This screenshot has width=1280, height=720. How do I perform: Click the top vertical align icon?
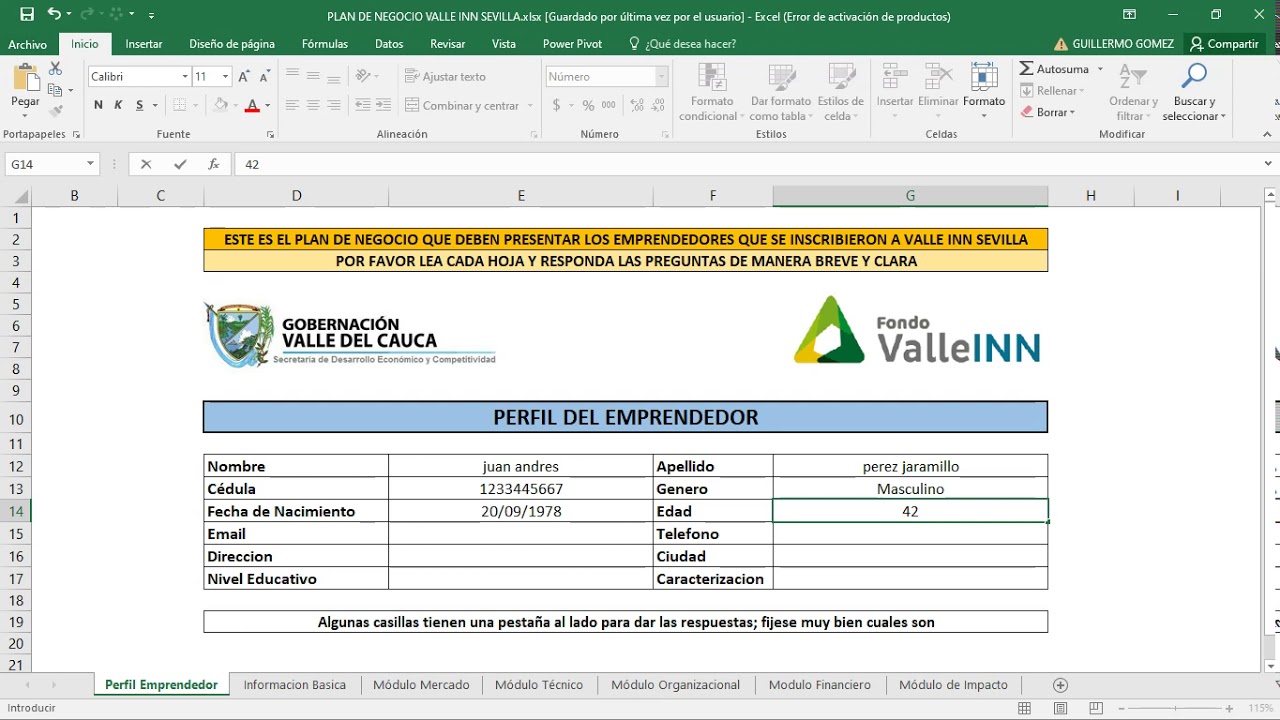click(x=292, y=76)
